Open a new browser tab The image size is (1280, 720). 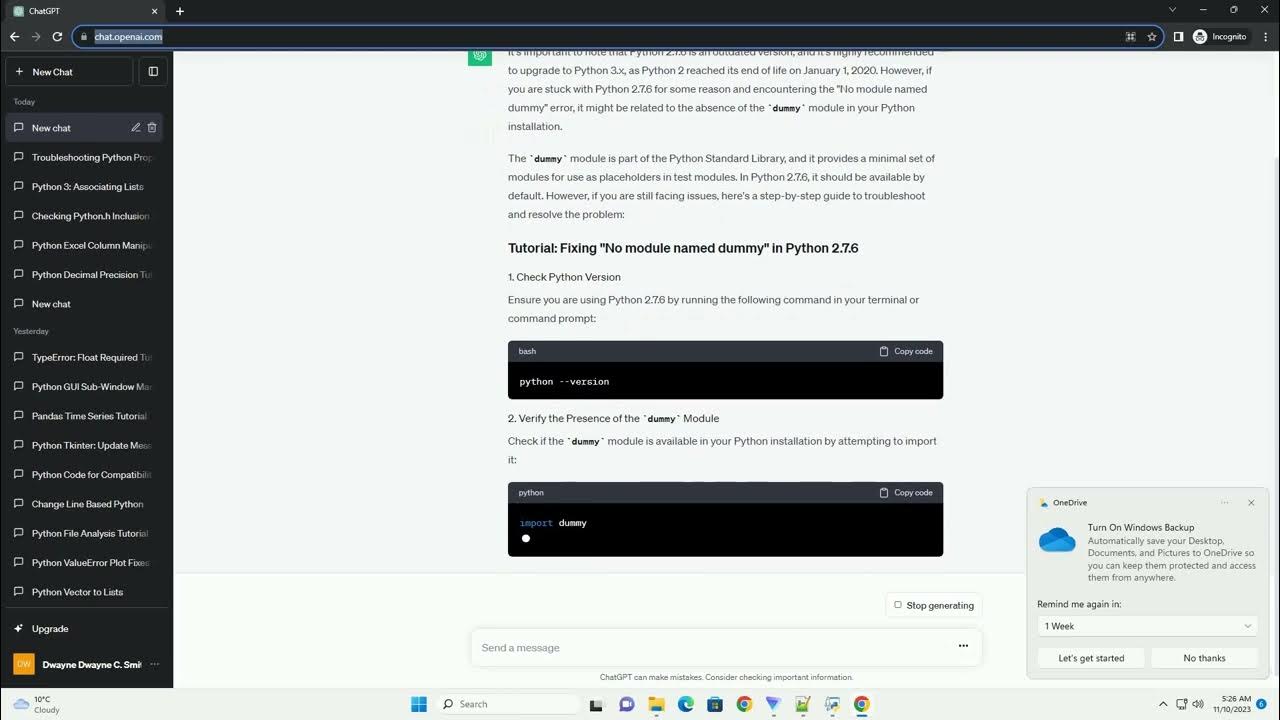coord(180,11)
